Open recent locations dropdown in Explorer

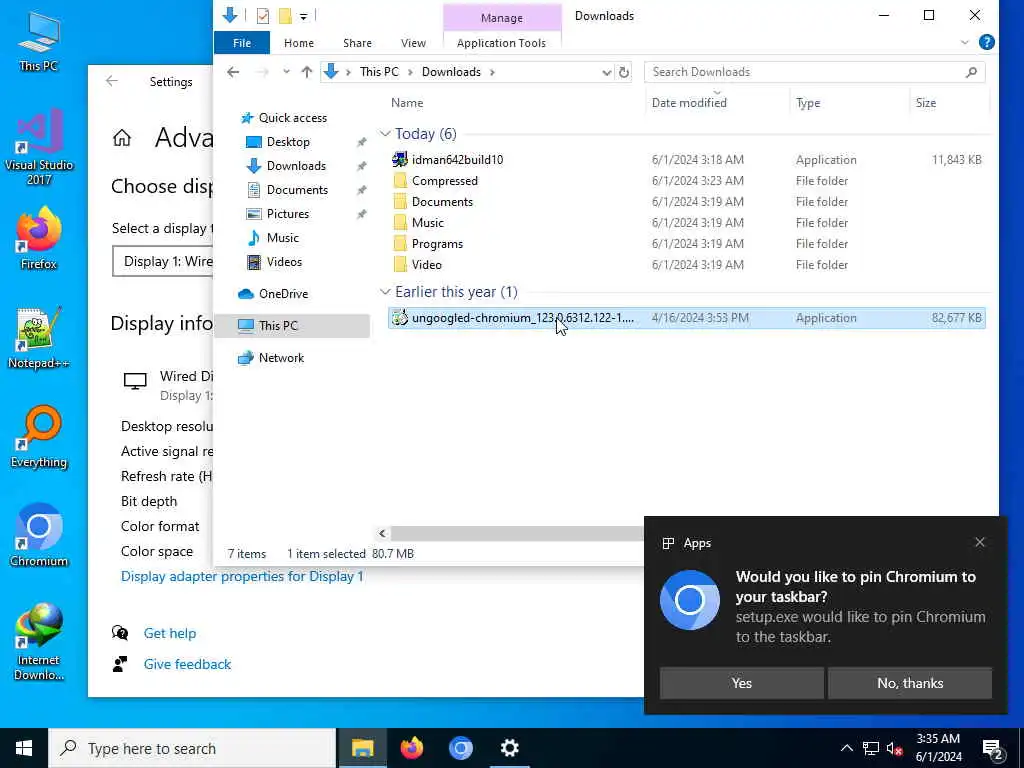click(x=286, y=72)
